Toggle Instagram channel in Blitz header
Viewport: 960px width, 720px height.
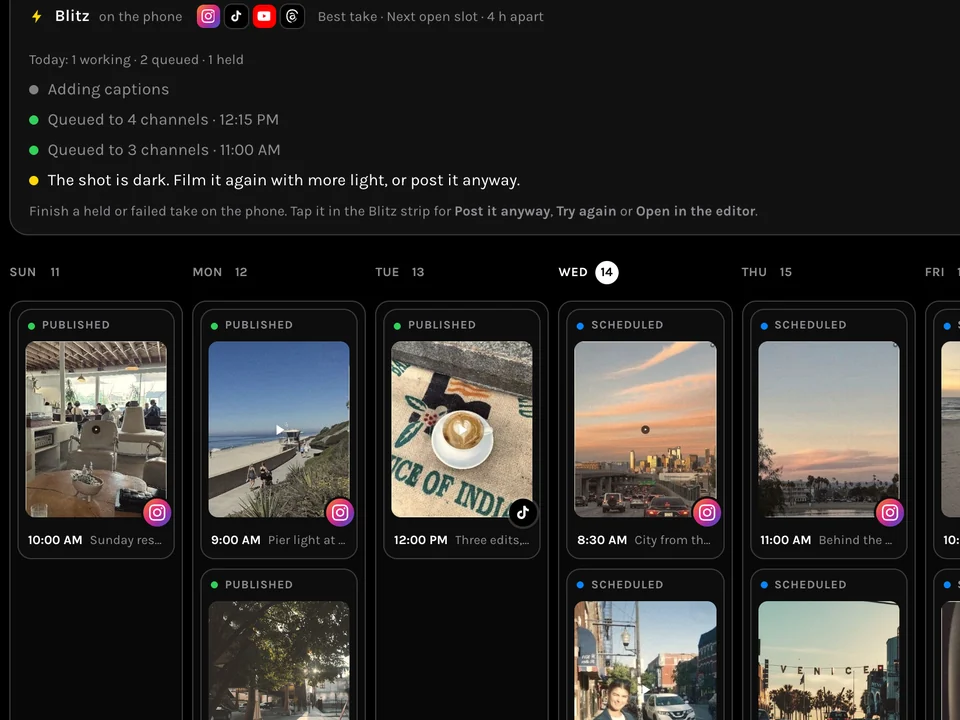(x=208, y=17)
